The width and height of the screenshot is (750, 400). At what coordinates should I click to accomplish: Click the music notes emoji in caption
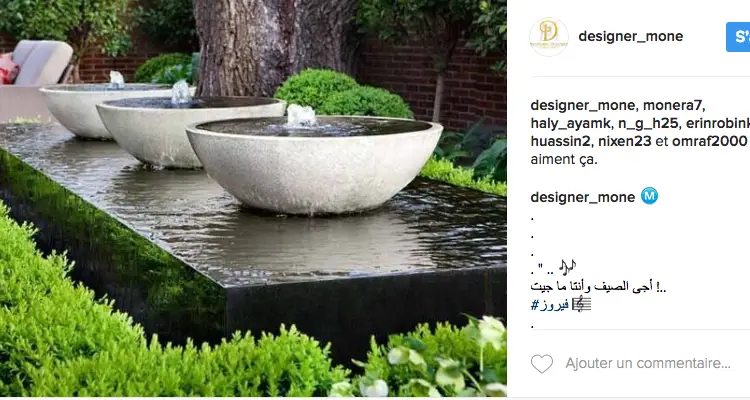(568, 267)
